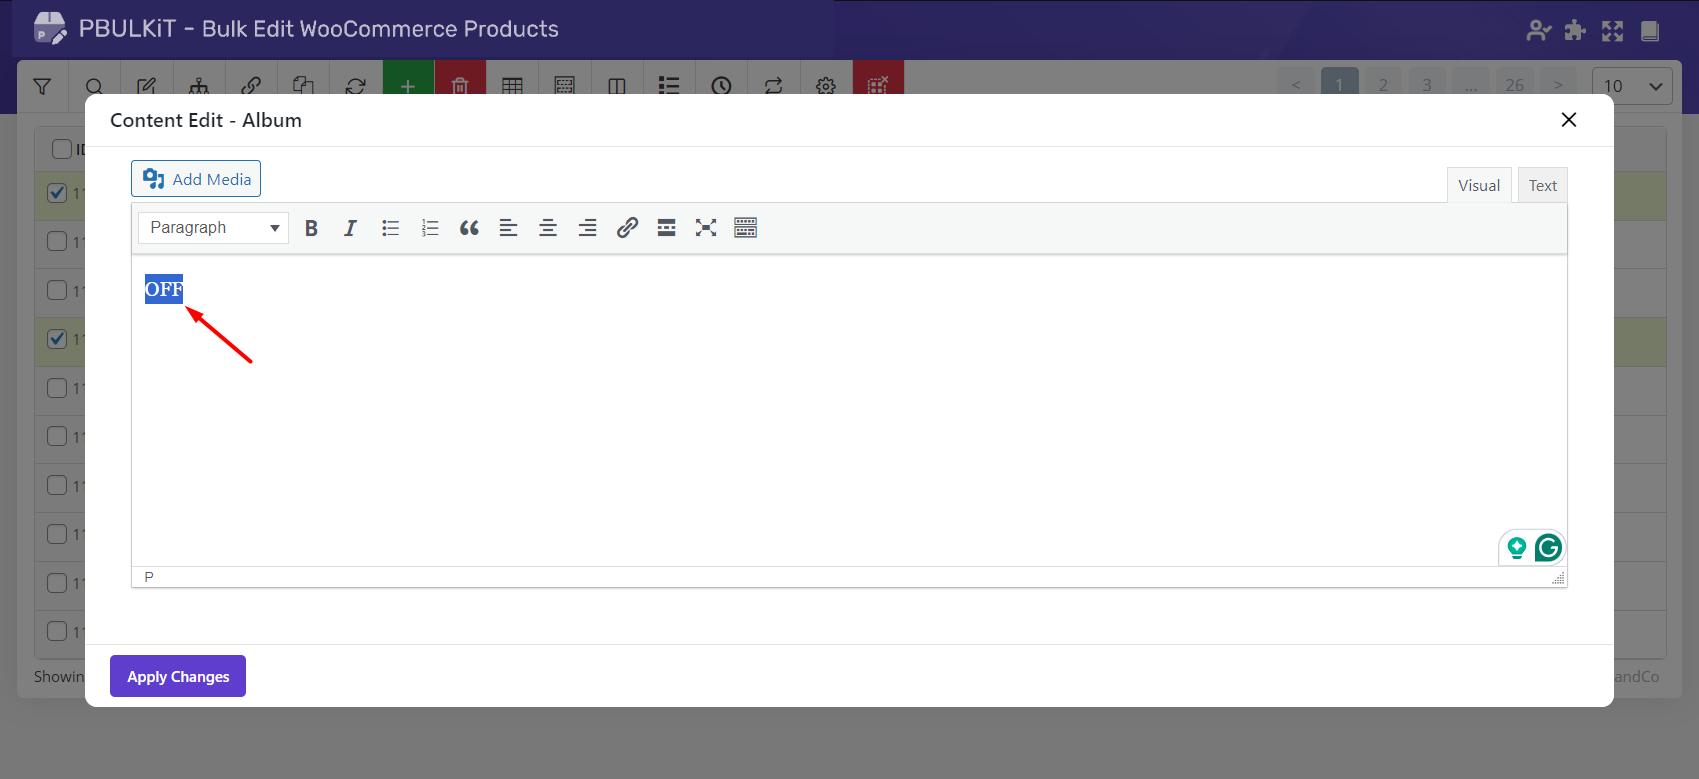Click the toolbar toggle keyboard icon

click(x=745, y=228)
